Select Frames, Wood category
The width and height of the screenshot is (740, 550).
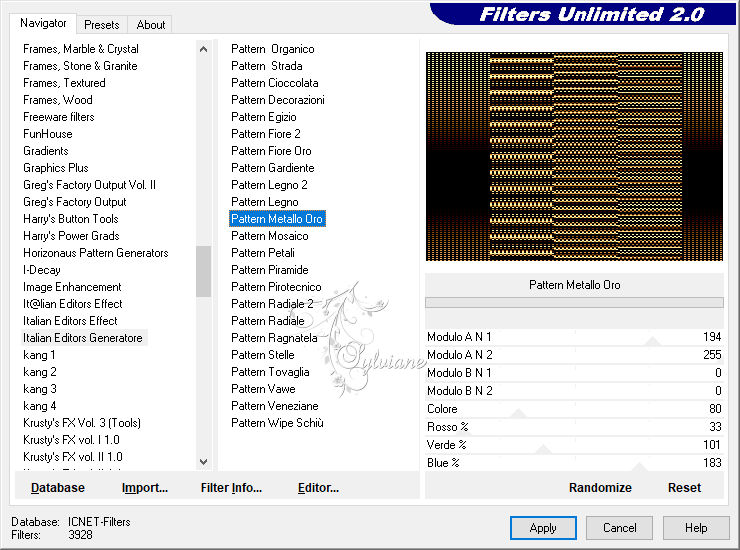pos(58,100)
